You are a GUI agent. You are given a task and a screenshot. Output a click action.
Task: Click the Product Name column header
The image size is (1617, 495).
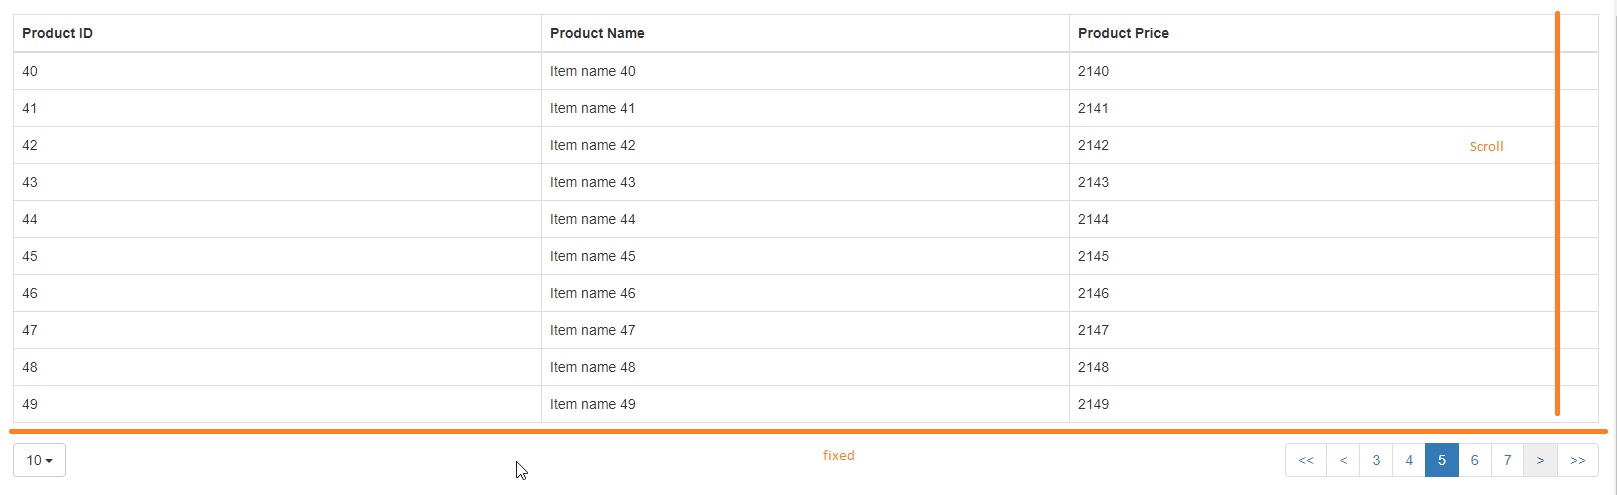point(805,33)
